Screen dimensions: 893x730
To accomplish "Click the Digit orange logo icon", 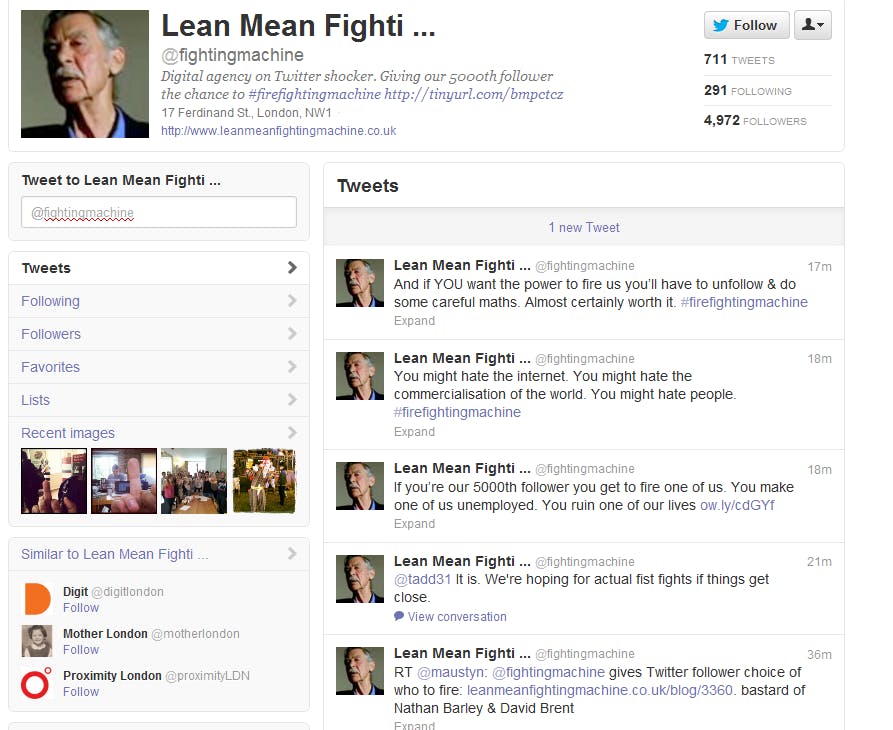I will click(37, 598).
